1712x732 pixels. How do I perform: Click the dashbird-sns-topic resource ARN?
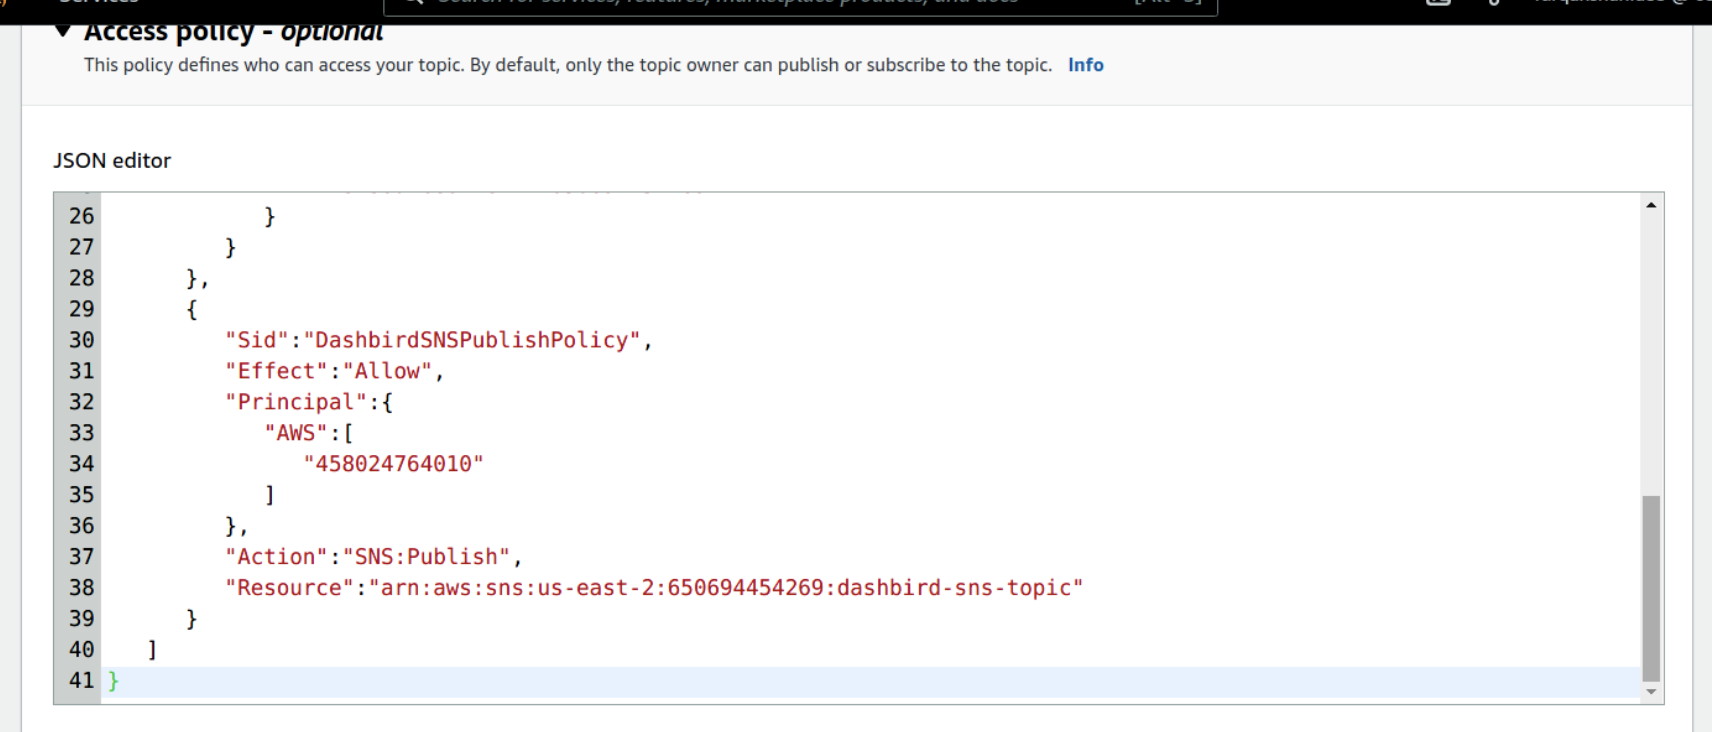725,588
